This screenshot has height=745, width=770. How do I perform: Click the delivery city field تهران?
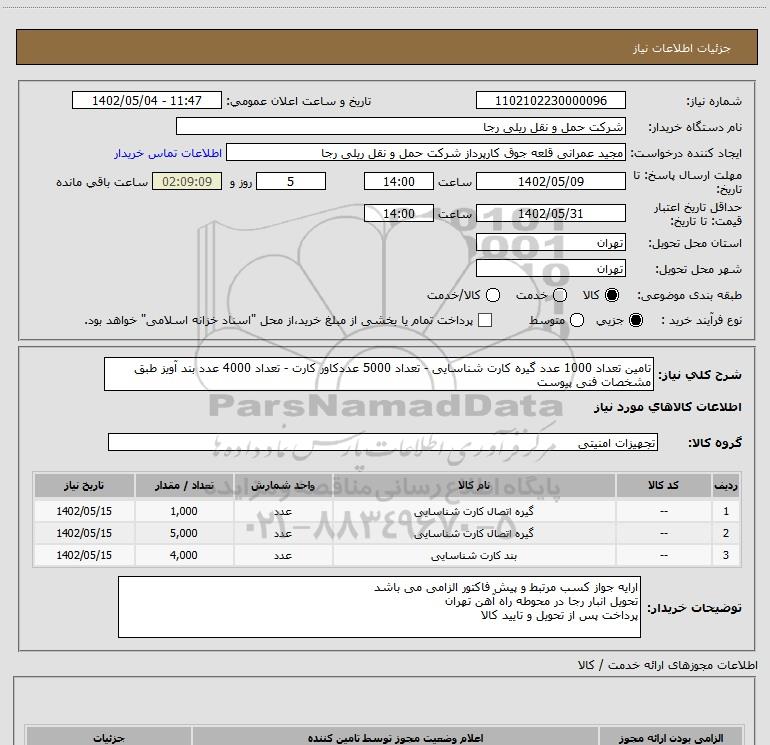tap(550, 268)
